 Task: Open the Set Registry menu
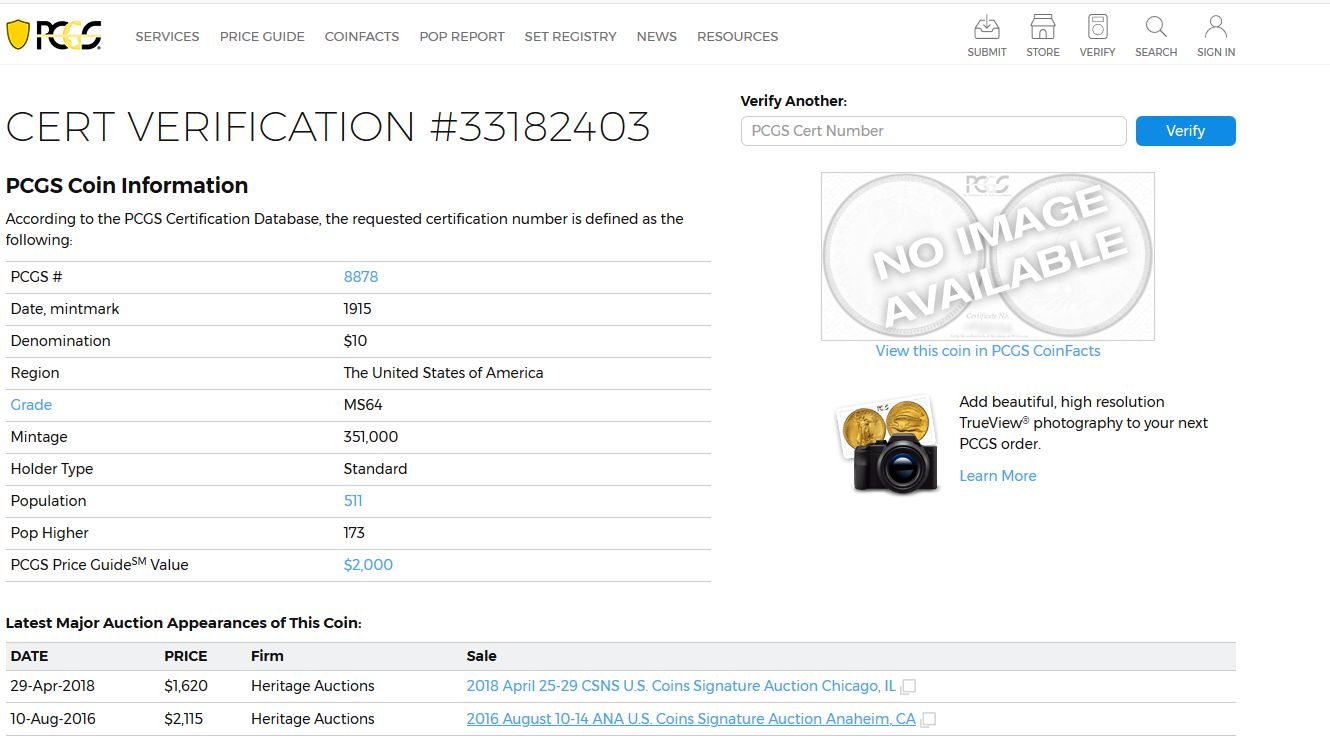tap(570, 36)
